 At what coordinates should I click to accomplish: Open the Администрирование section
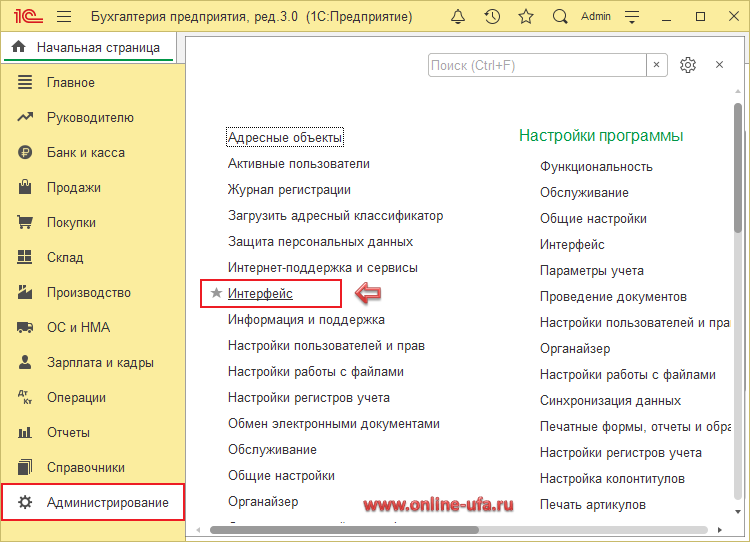[x=108, y=503]
